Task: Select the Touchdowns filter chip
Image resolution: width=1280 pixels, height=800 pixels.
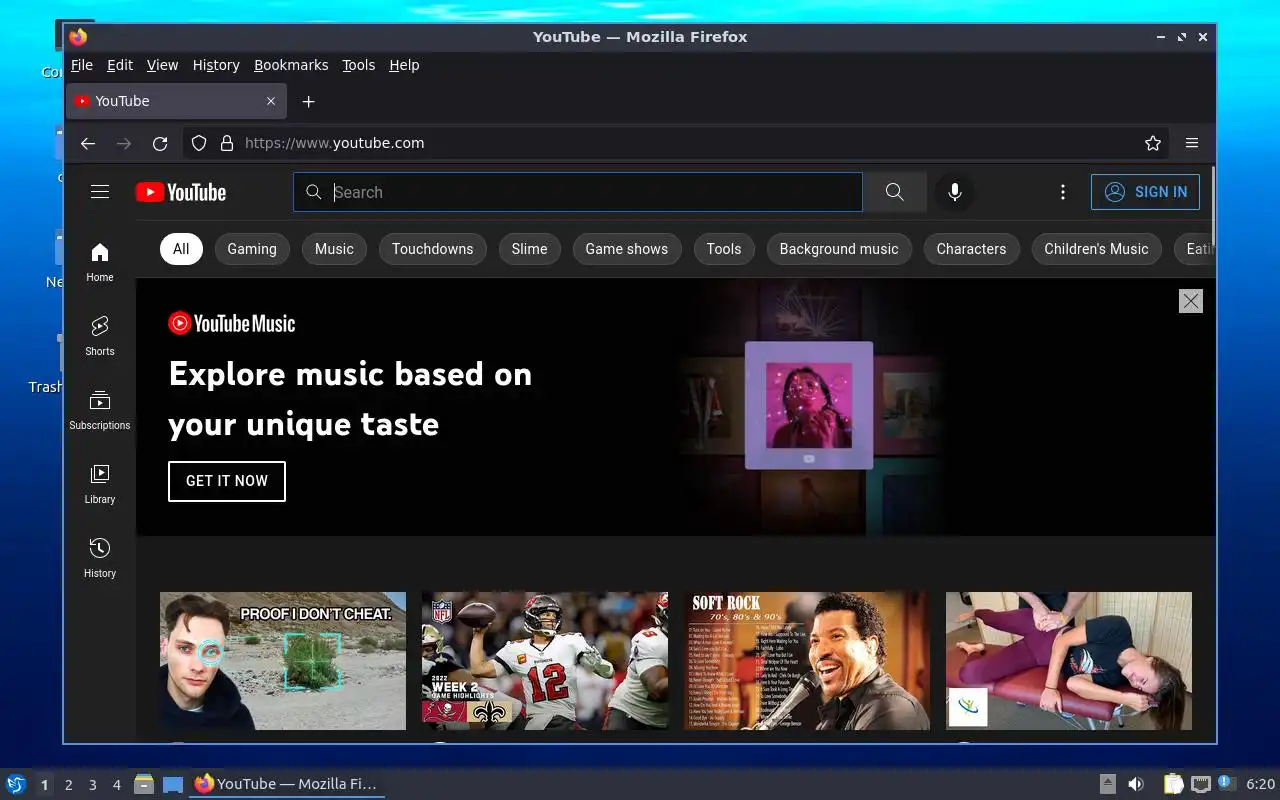Action: click(x=433, y=249)
